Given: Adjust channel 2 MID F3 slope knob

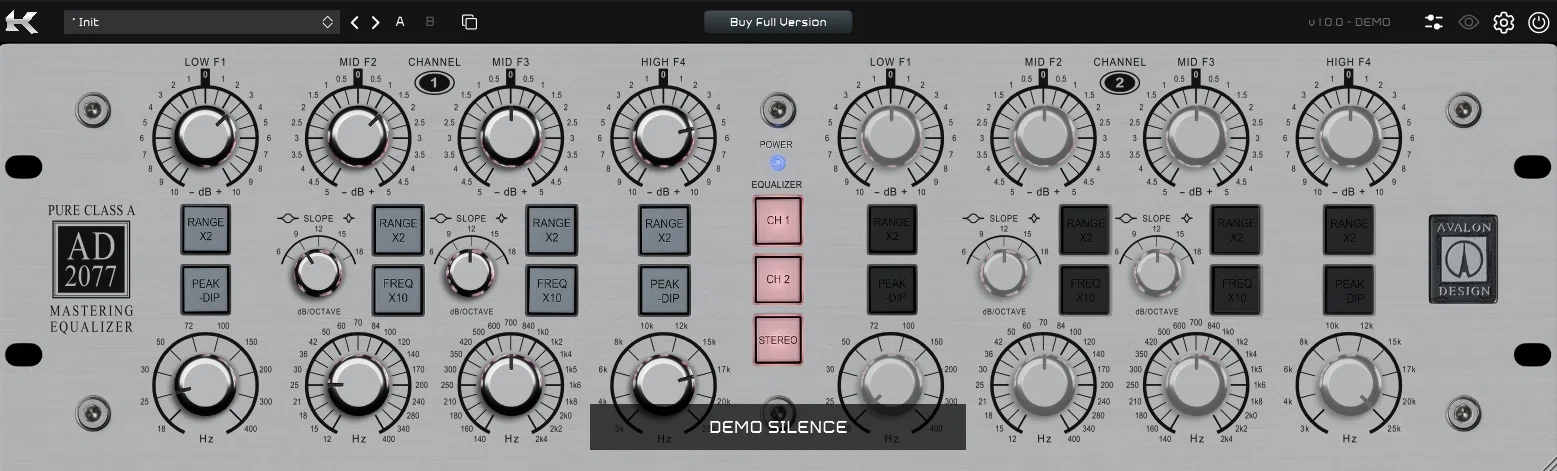Looking at the screenshot, I should click(x=1155, y=271).
